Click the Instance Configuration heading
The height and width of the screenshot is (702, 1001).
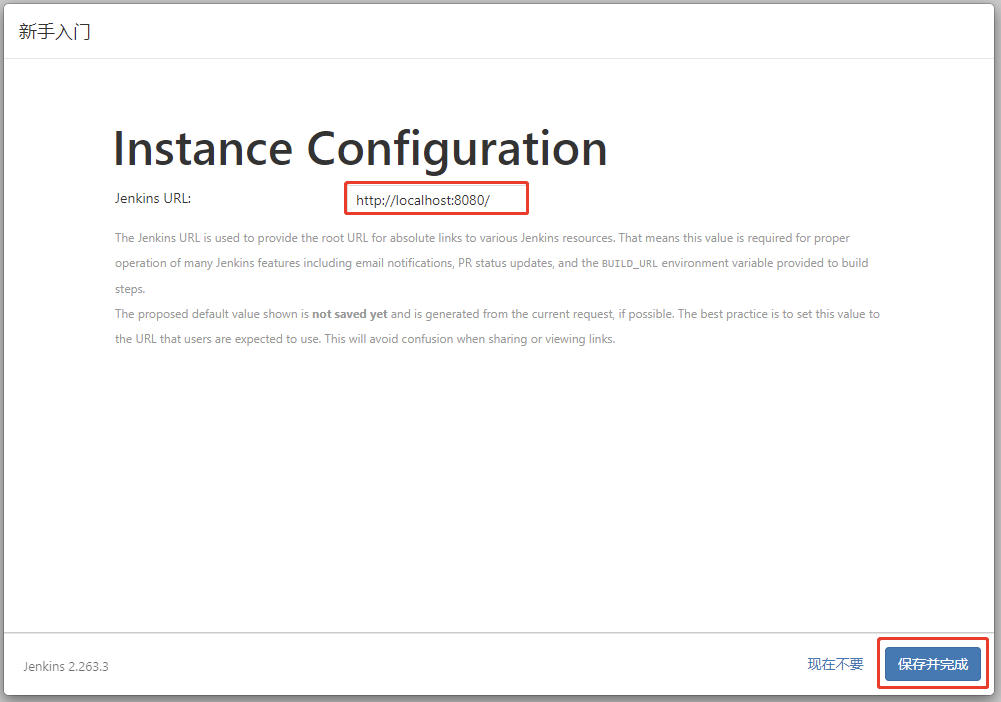pos(360,148)
